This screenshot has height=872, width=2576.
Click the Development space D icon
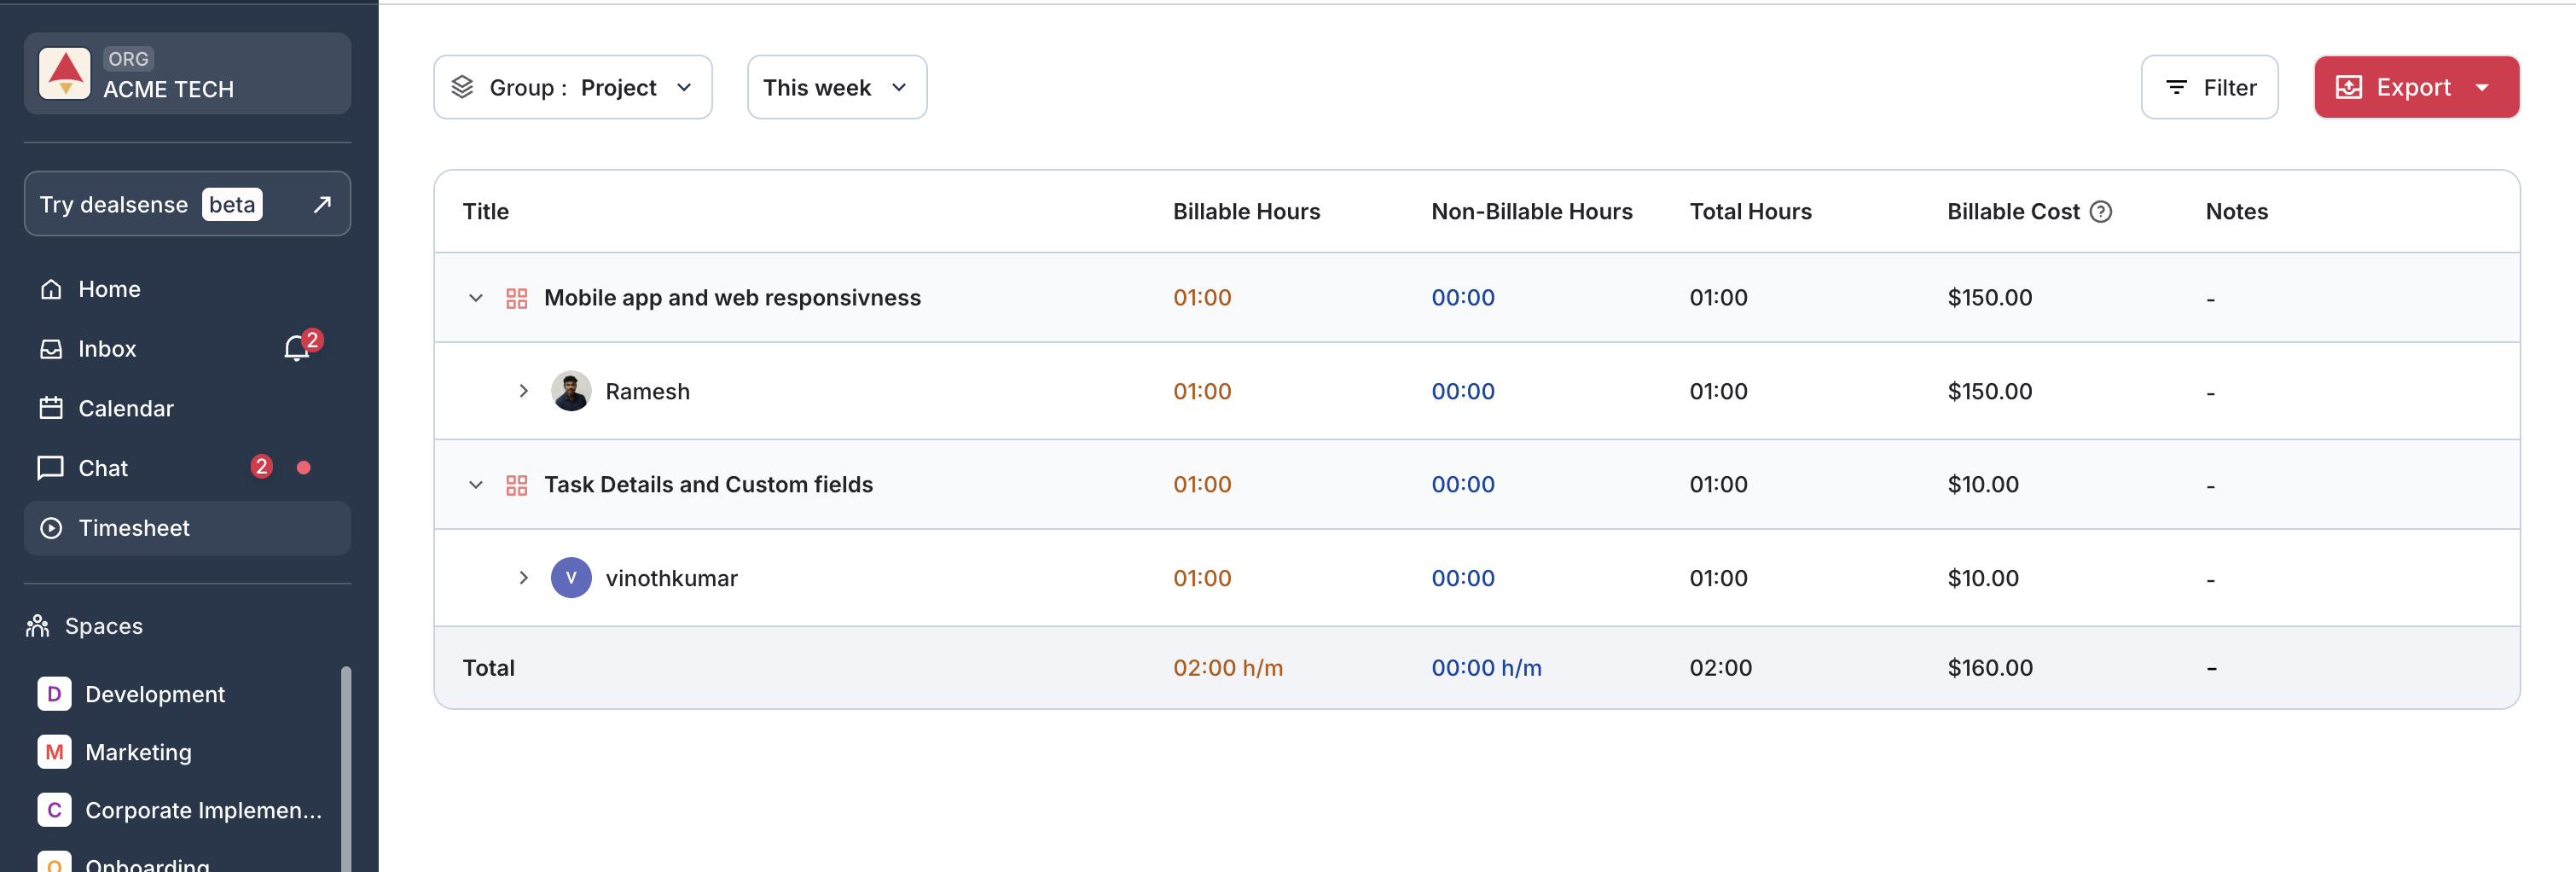pyautogui.click(x=54, y=694)
